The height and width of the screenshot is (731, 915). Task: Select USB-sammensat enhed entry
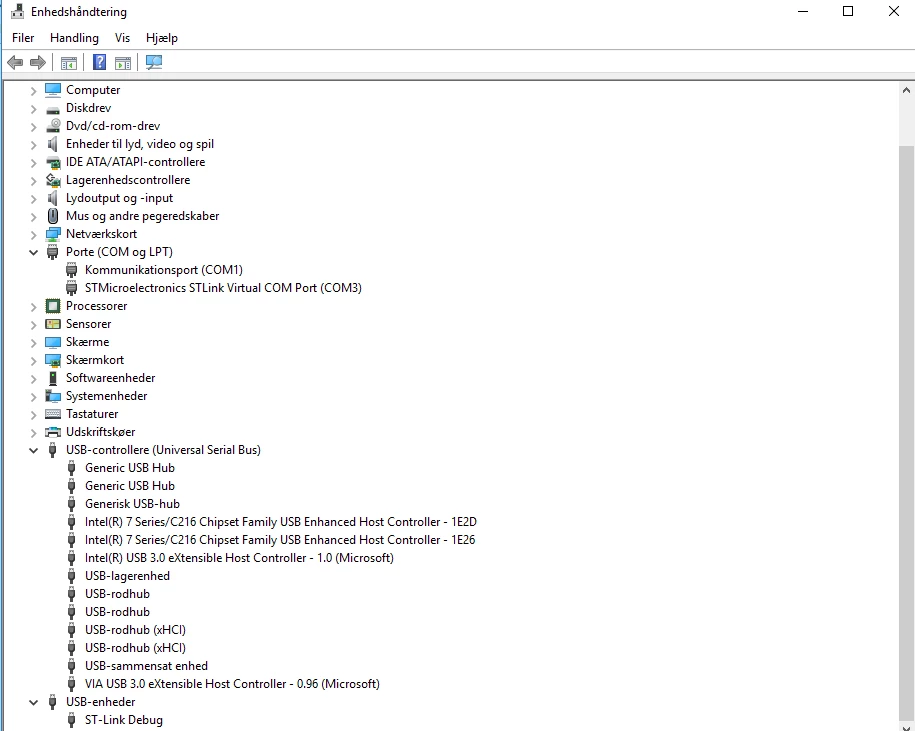(x=146, y=666)
